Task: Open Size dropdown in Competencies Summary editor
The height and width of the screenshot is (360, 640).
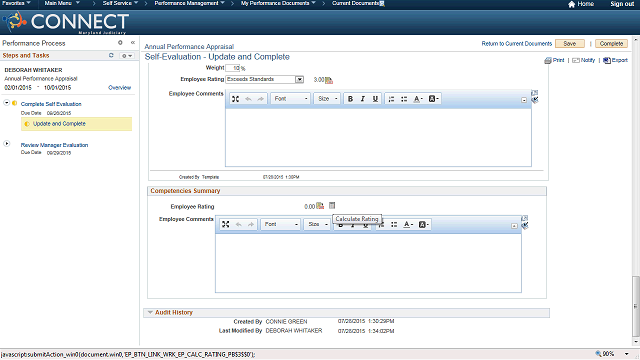Action: (x=318, y=224)
